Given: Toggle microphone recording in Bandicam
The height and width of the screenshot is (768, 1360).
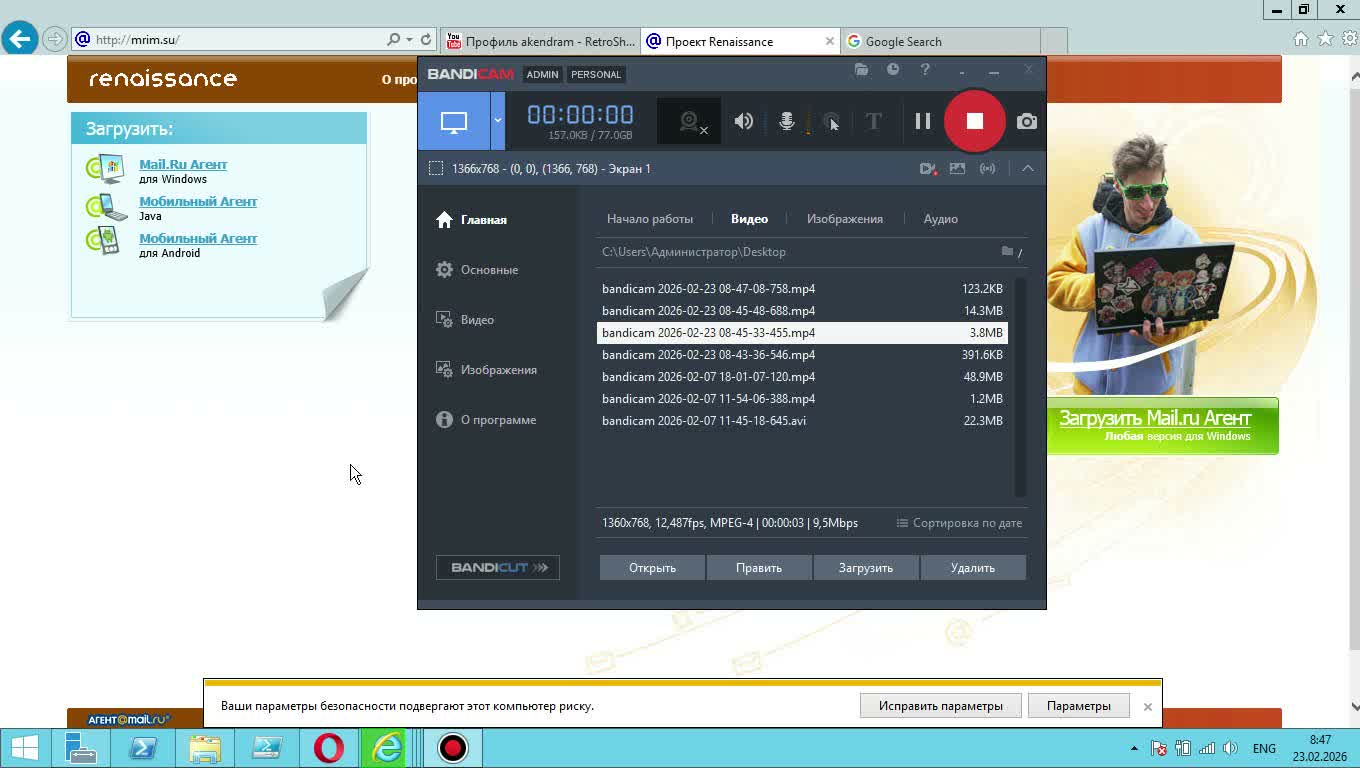Looking at the screenshot, I should pyautogui.click(x=787, y=121).
